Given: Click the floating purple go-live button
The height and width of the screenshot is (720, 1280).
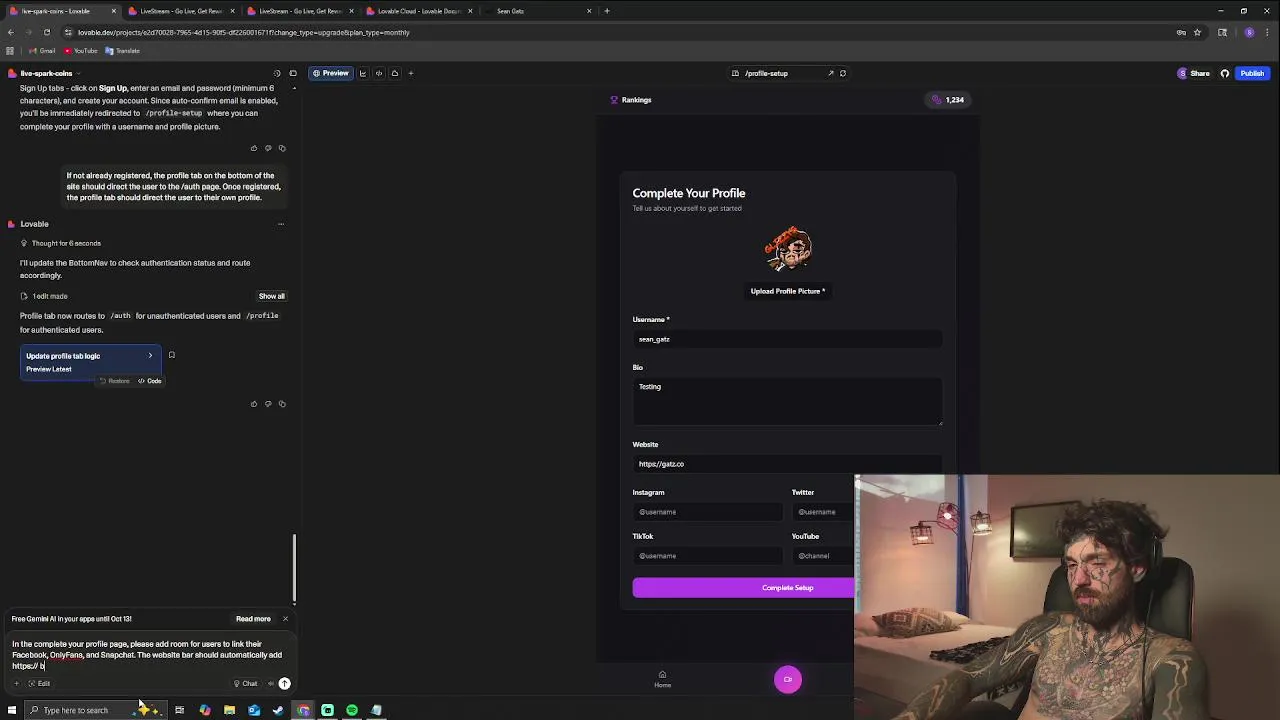Looking at the screenshot, I should point(788,680).
